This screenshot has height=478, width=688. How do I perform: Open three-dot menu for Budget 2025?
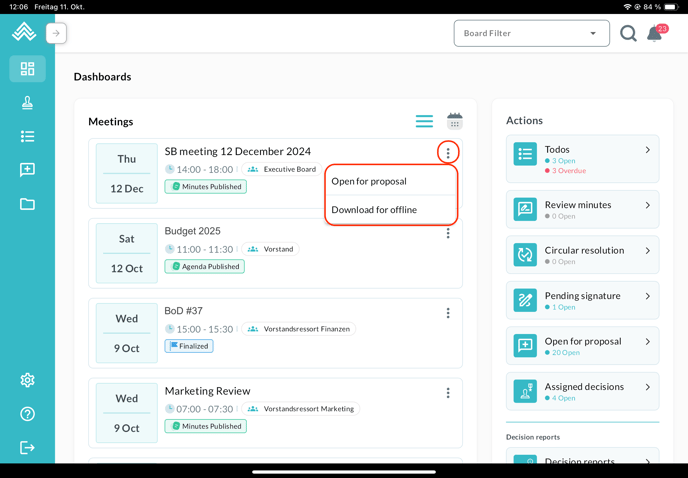pos(448,233)
